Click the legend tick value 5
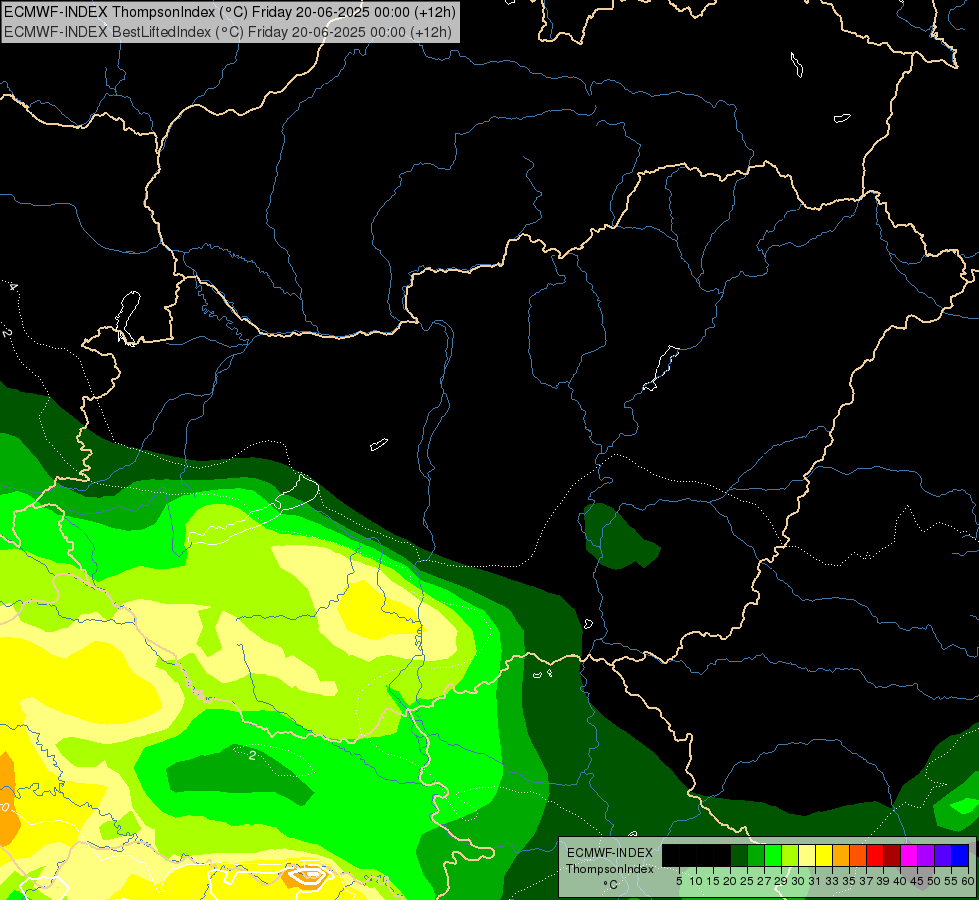 point(679,881)
